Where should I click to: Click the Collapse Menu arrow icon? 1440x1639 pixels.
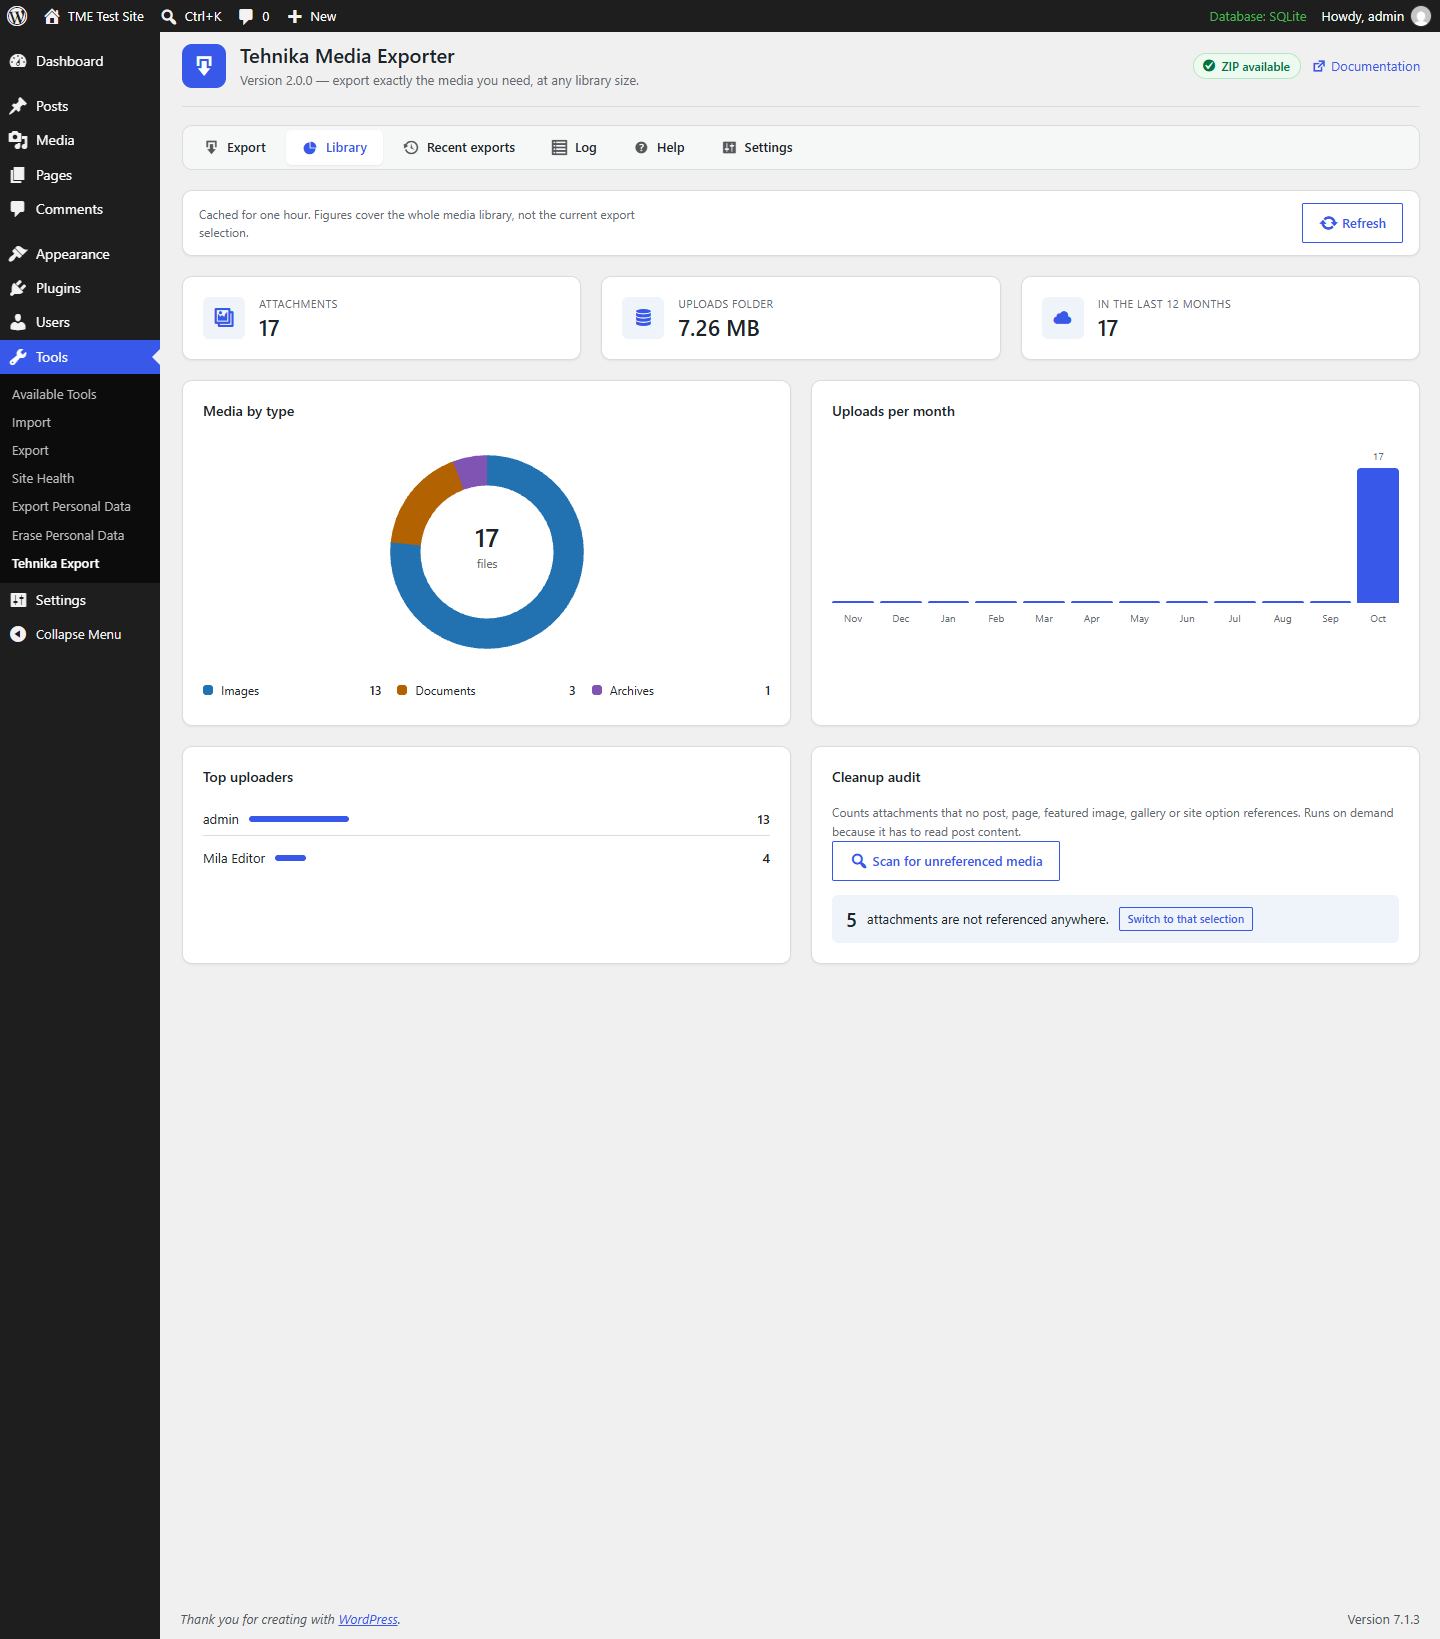pos(18,634)
